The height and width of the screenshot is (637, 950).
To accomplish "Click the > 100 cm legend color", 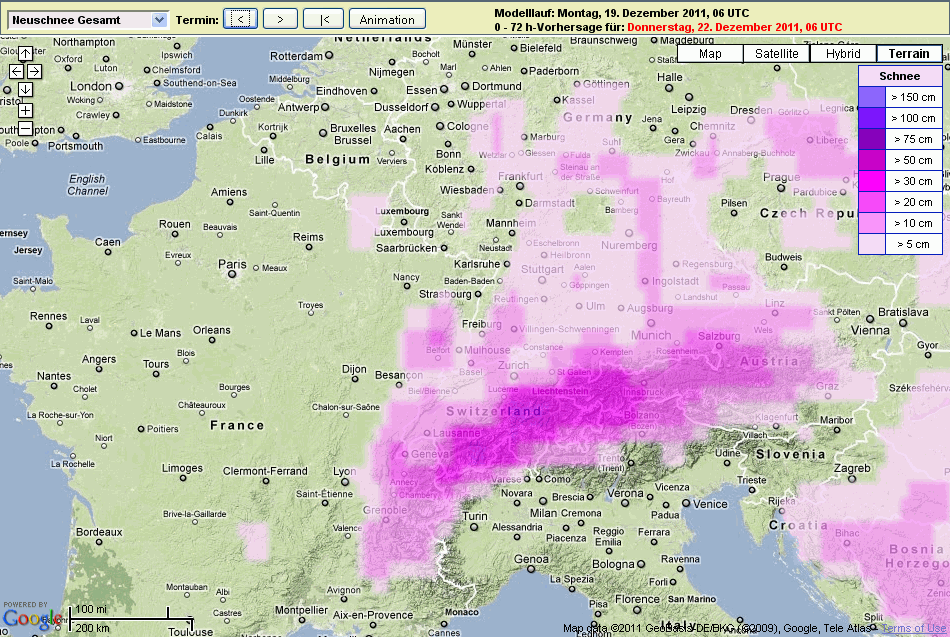I will (872, 118).
